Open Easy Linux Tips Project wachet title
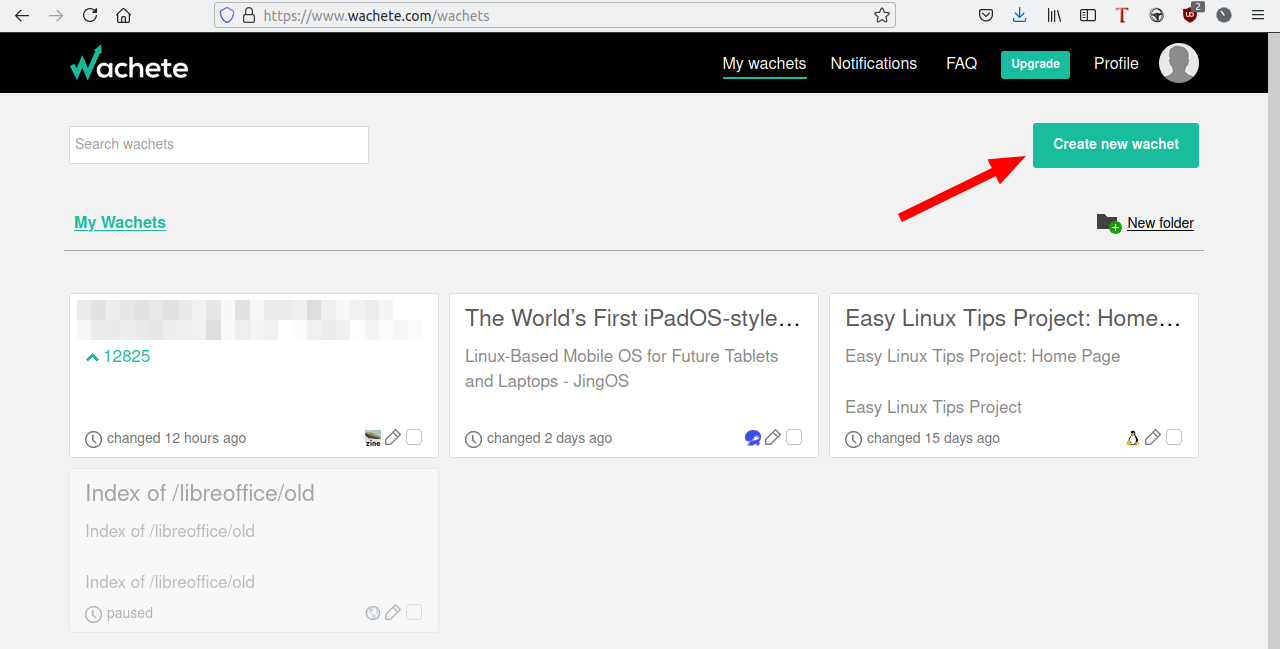 click(1013, 318)
